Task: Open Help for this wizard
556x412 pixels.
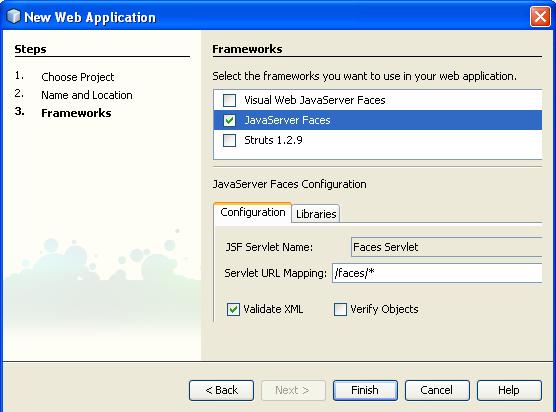Action: (509, 390)
